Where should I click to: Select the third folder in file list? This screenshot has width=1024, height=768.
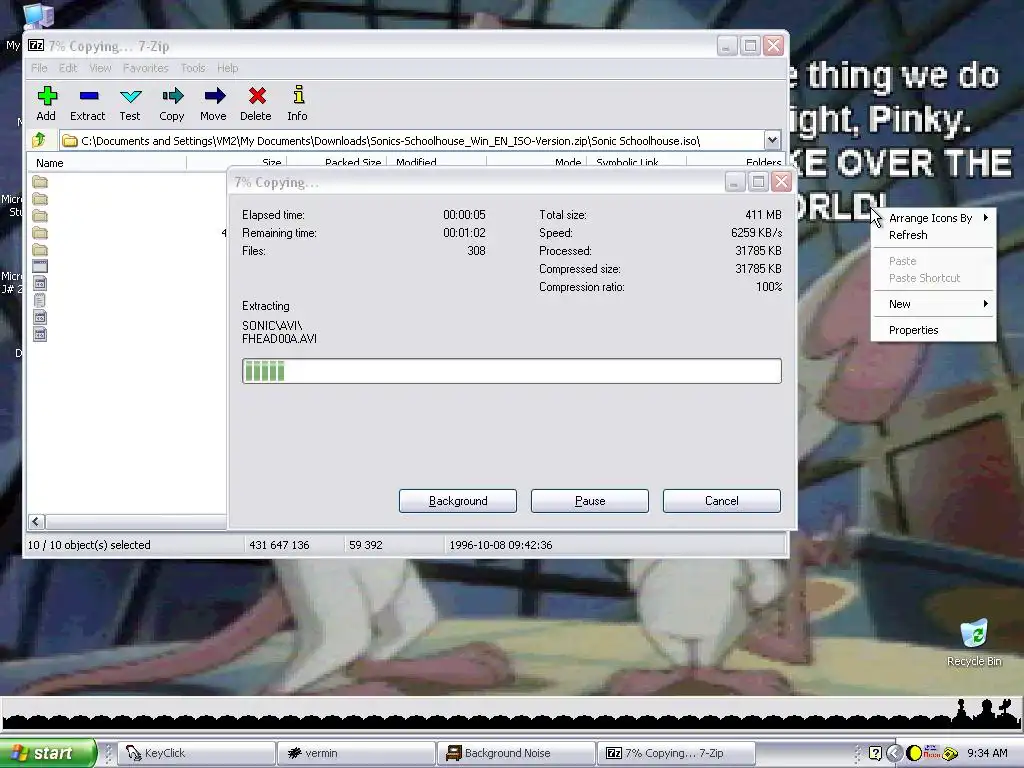coord(40,216)
